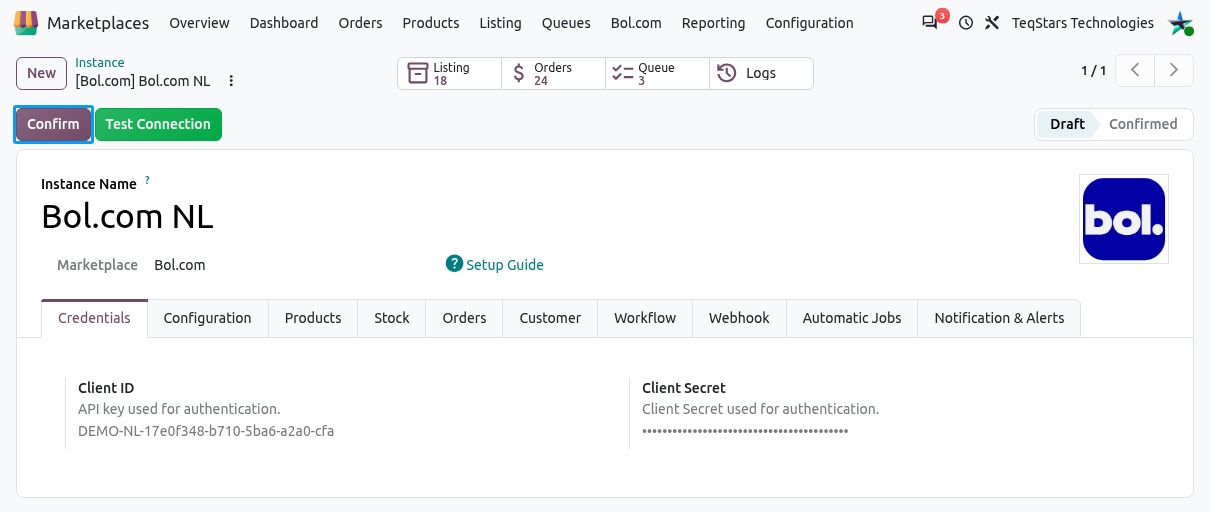Switch to the Configuration tab in form
The image size is (1210, 512).
click(x=207, y=318)
